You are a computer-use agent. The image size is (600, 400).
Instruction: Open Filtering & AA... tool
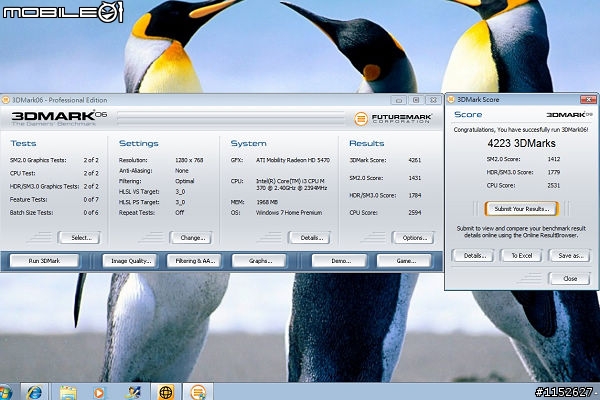194,261
